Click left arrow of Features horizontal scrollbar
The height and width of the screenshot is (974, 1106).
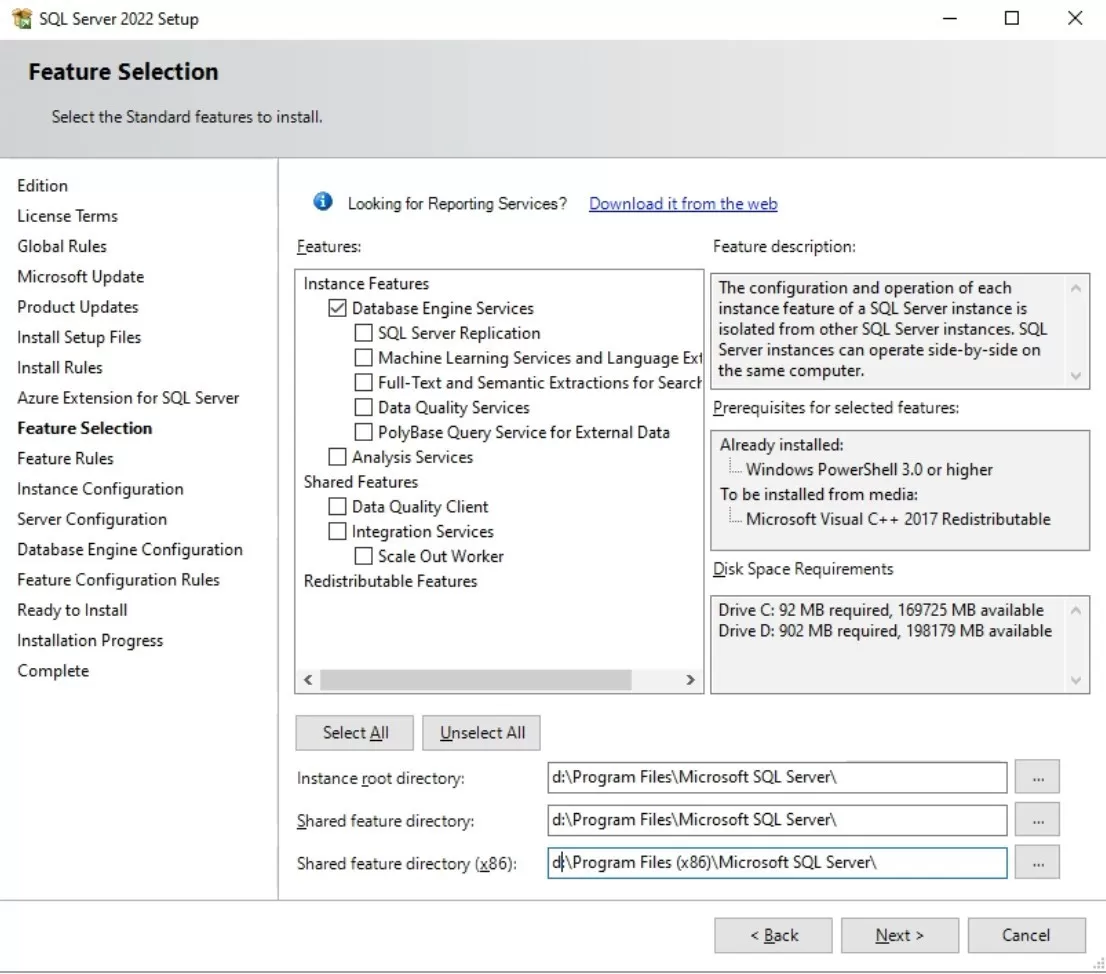coord(308,680)
